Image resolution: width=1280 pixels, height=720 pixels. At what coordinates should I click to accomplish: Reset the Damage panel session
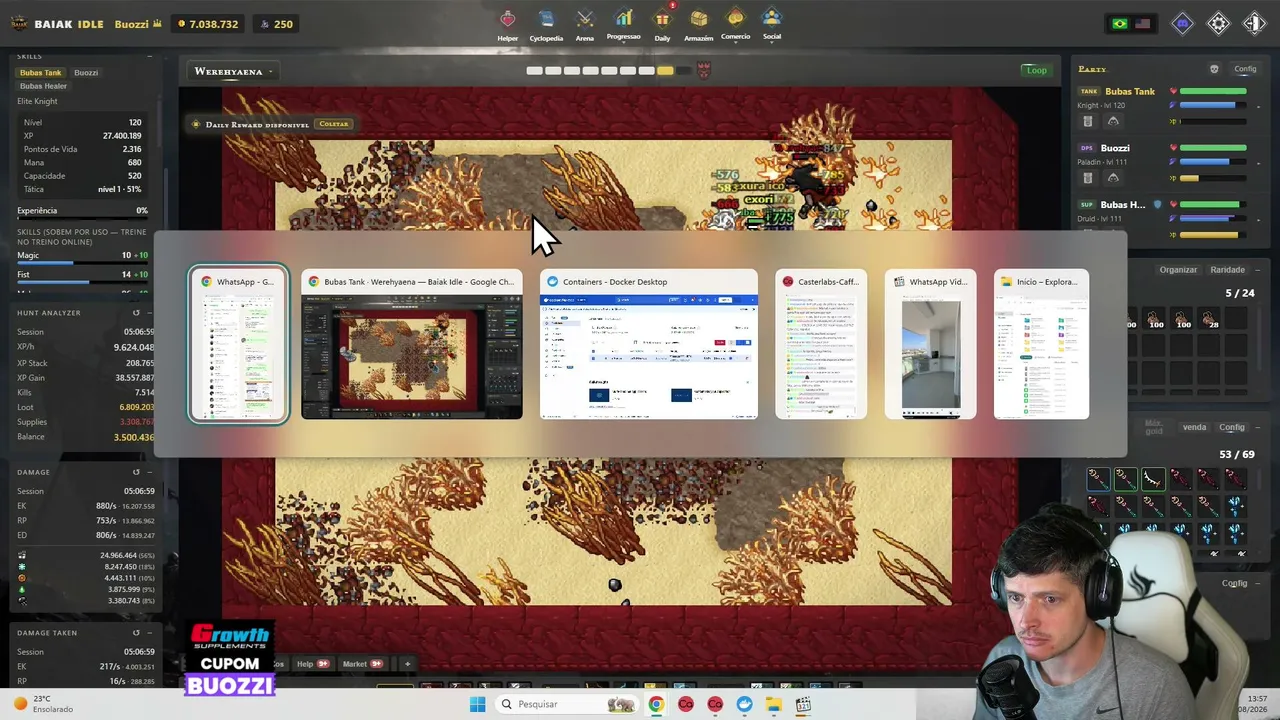136,472
